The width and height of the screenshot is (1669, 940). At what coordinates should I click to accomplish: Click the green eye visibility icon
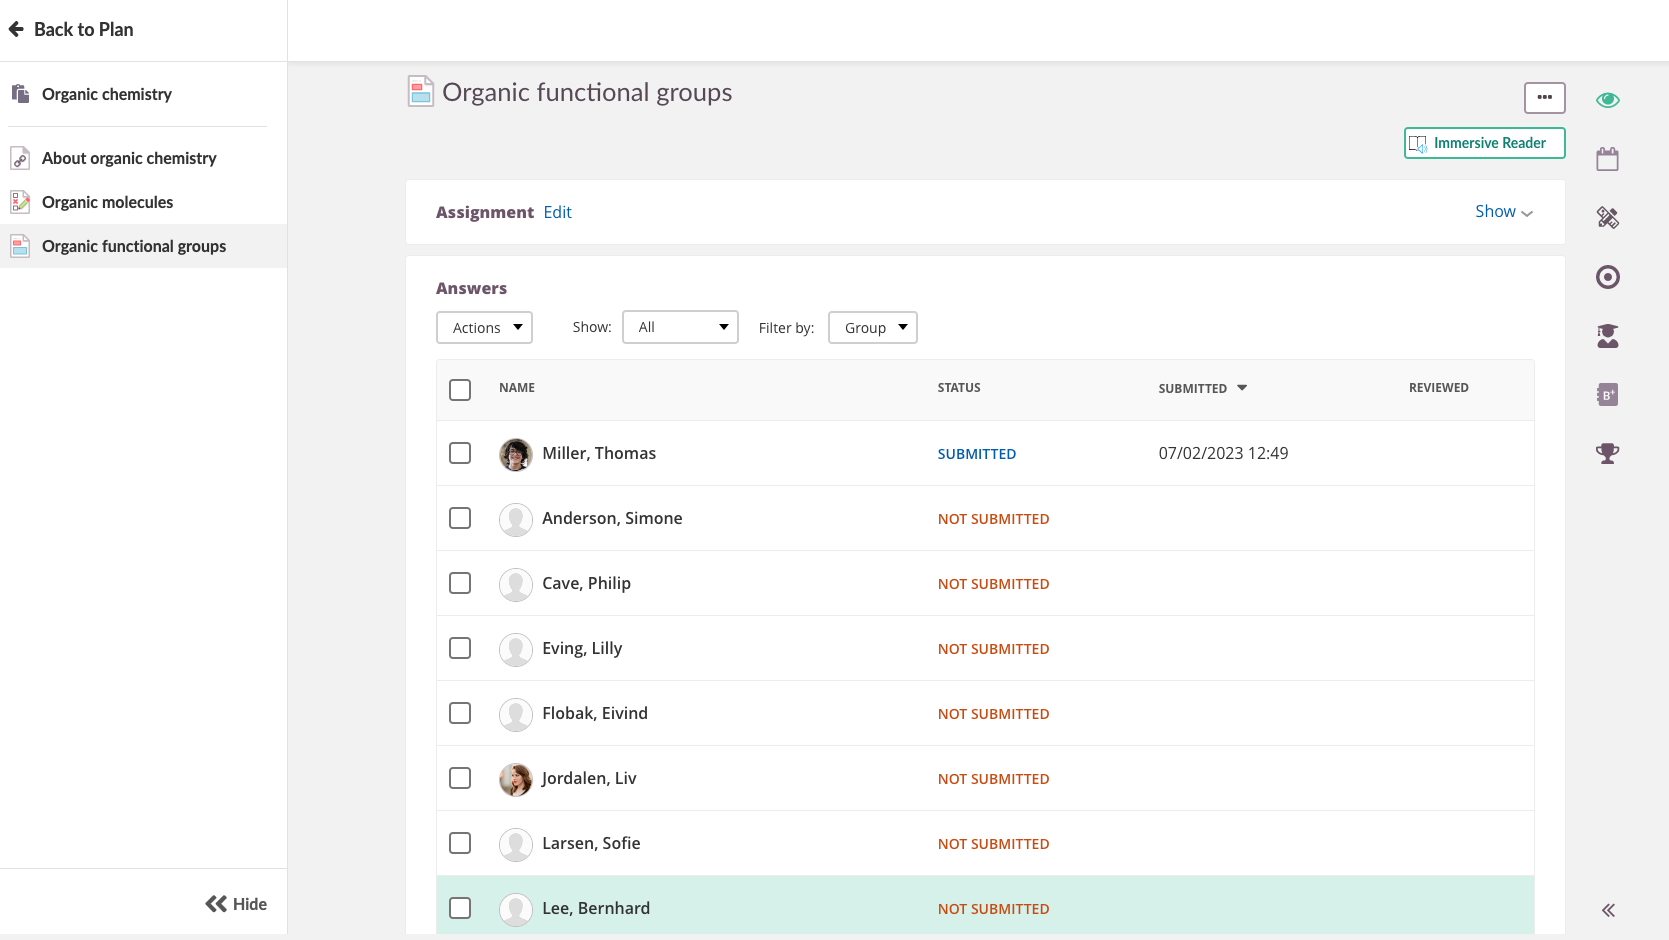(x=1607, y=100)
